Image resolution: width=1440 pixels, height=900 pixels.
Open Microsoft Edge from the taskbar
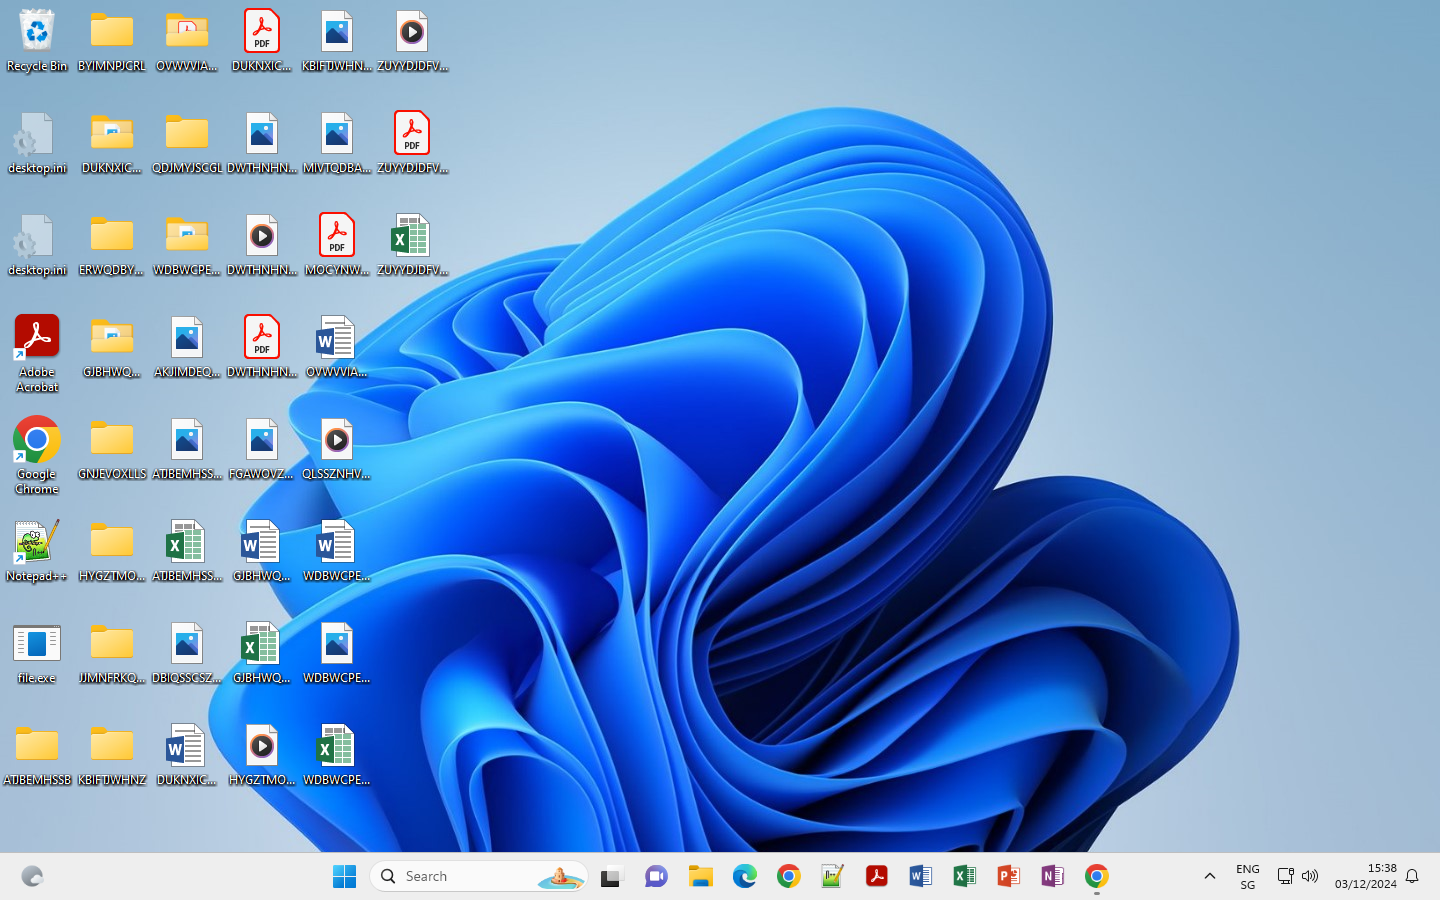(745, 876)
